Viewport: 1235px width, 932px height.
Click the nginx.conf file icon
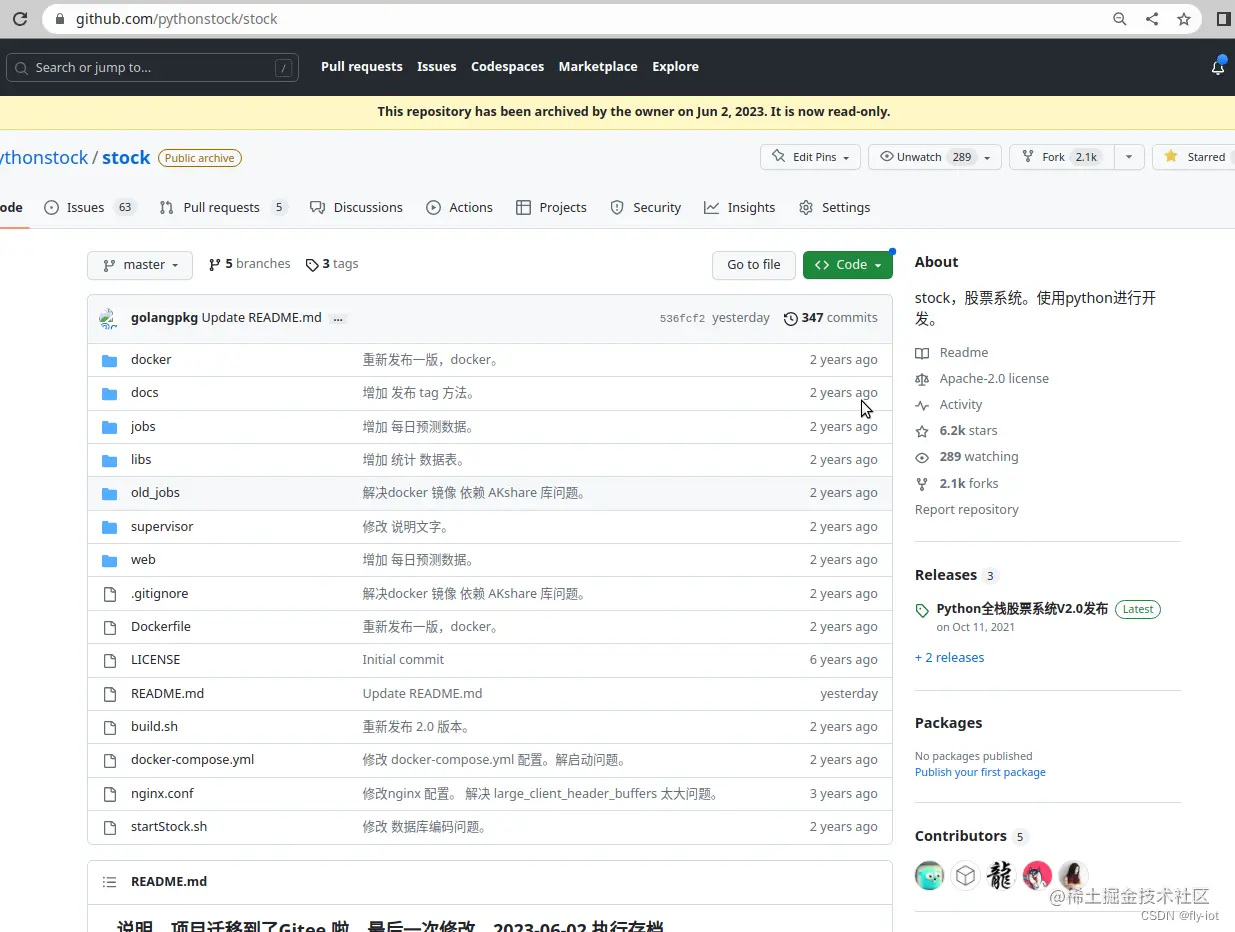(x=110, y=794)
